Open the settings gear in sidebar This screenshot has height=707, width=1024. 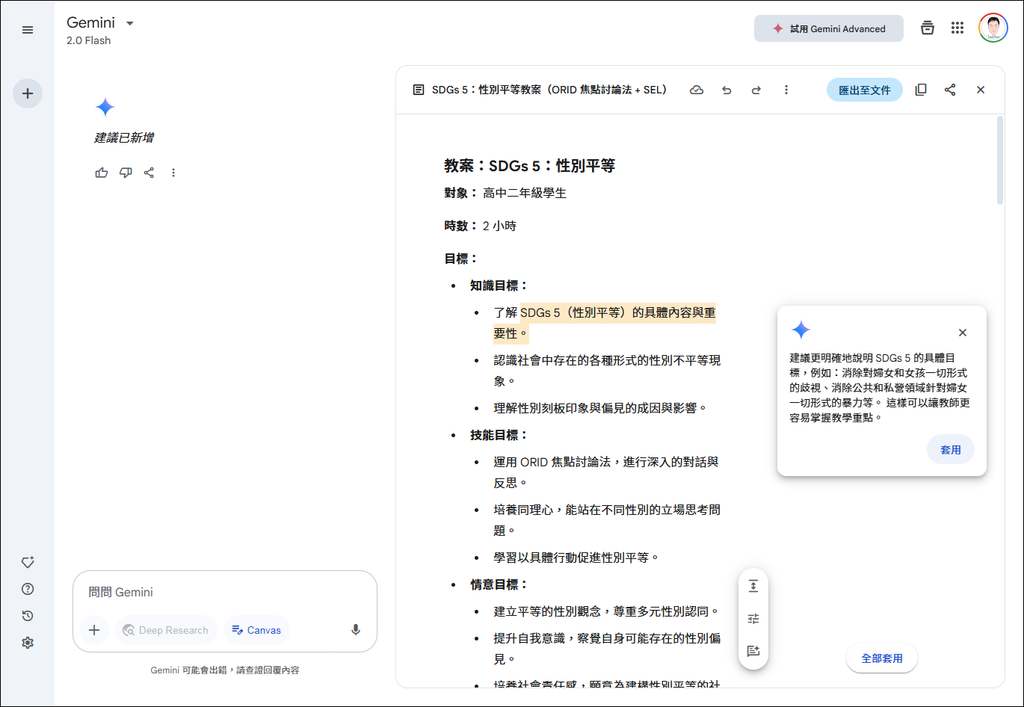(27, 642)
